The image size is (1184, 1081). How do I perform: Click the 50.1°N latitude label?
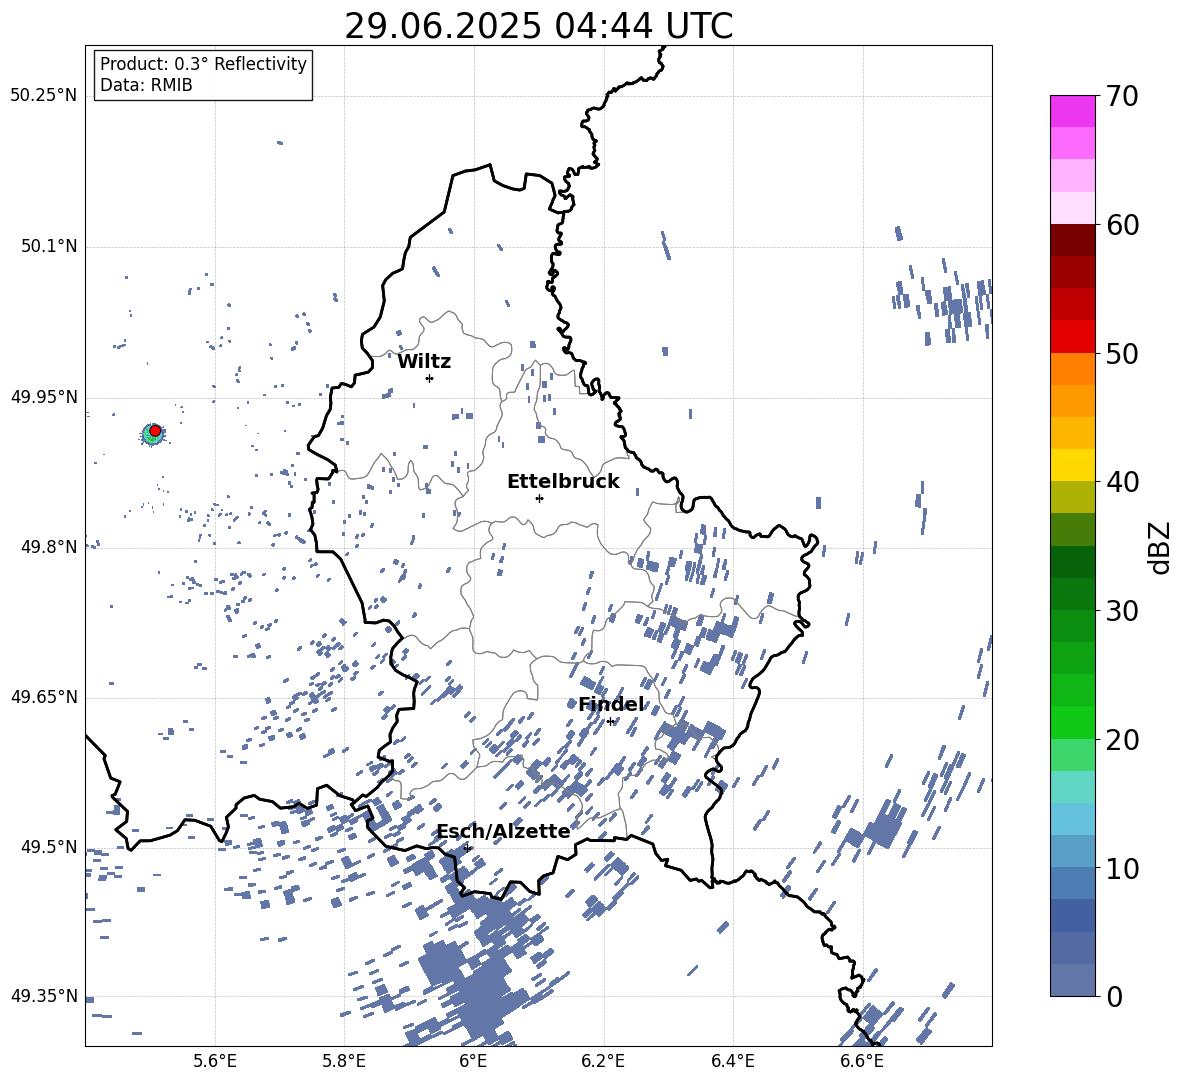[x=48, y=246]
